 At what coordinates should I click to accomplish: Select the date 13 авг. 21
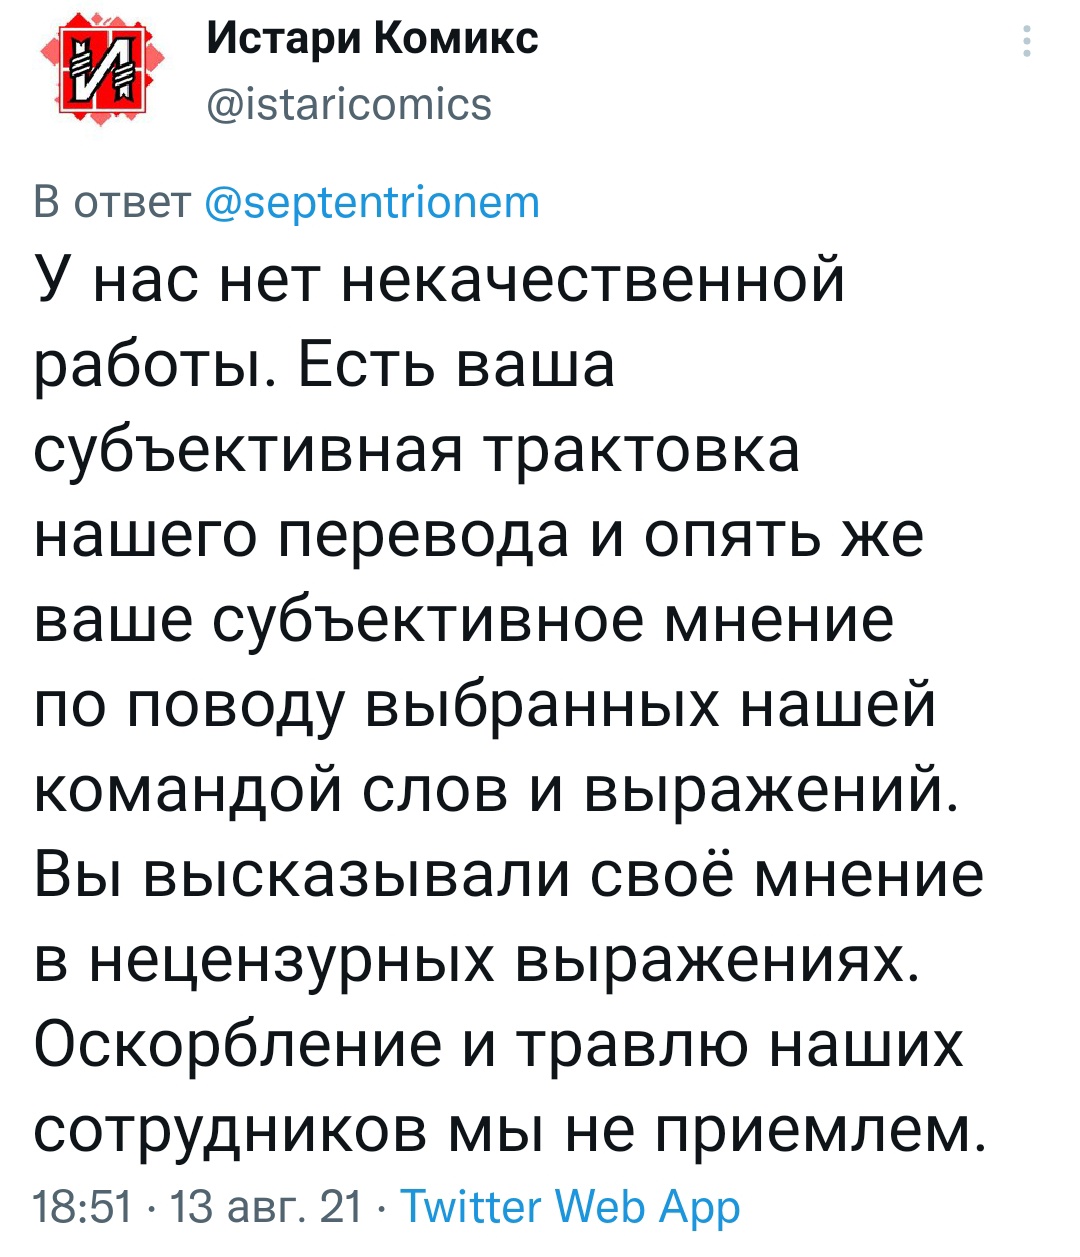(x=266, y=1208)
